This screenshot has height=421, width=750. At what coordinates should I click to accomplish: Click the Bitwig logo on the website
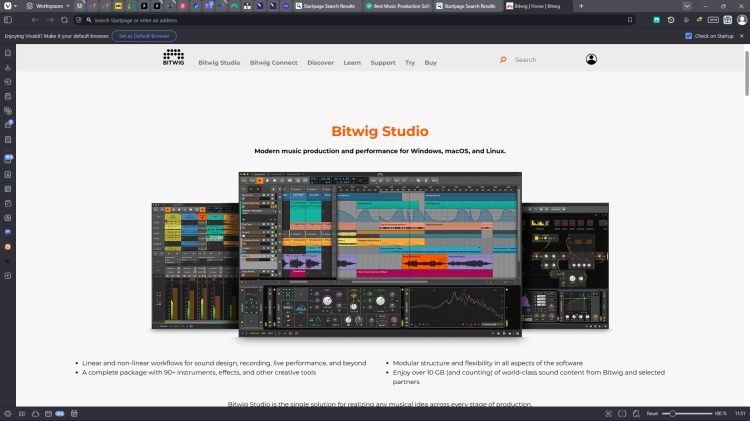click(x=173, y=57)
